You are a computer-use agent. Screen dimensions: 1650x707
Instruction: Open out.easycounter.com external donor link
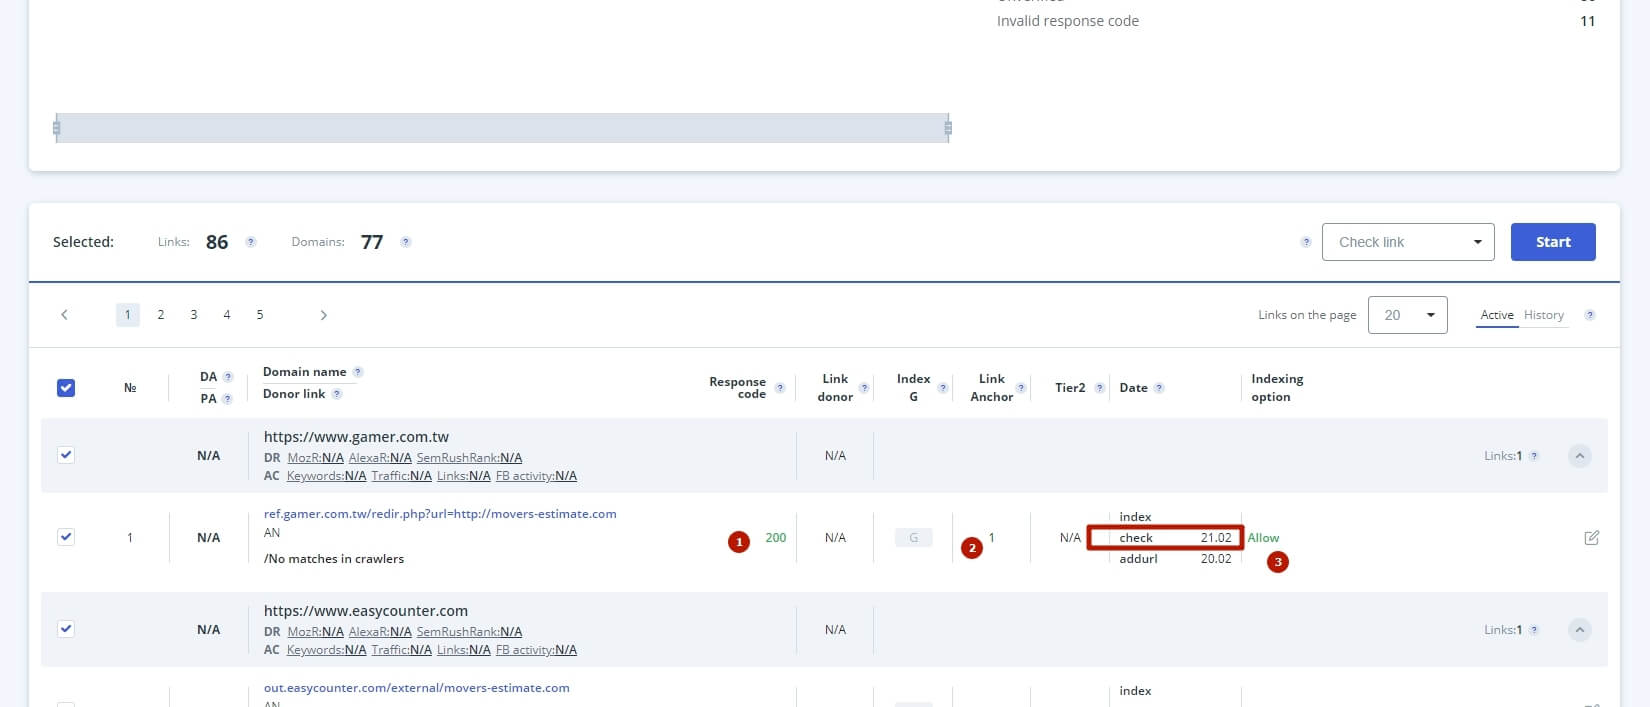[417, 688]
